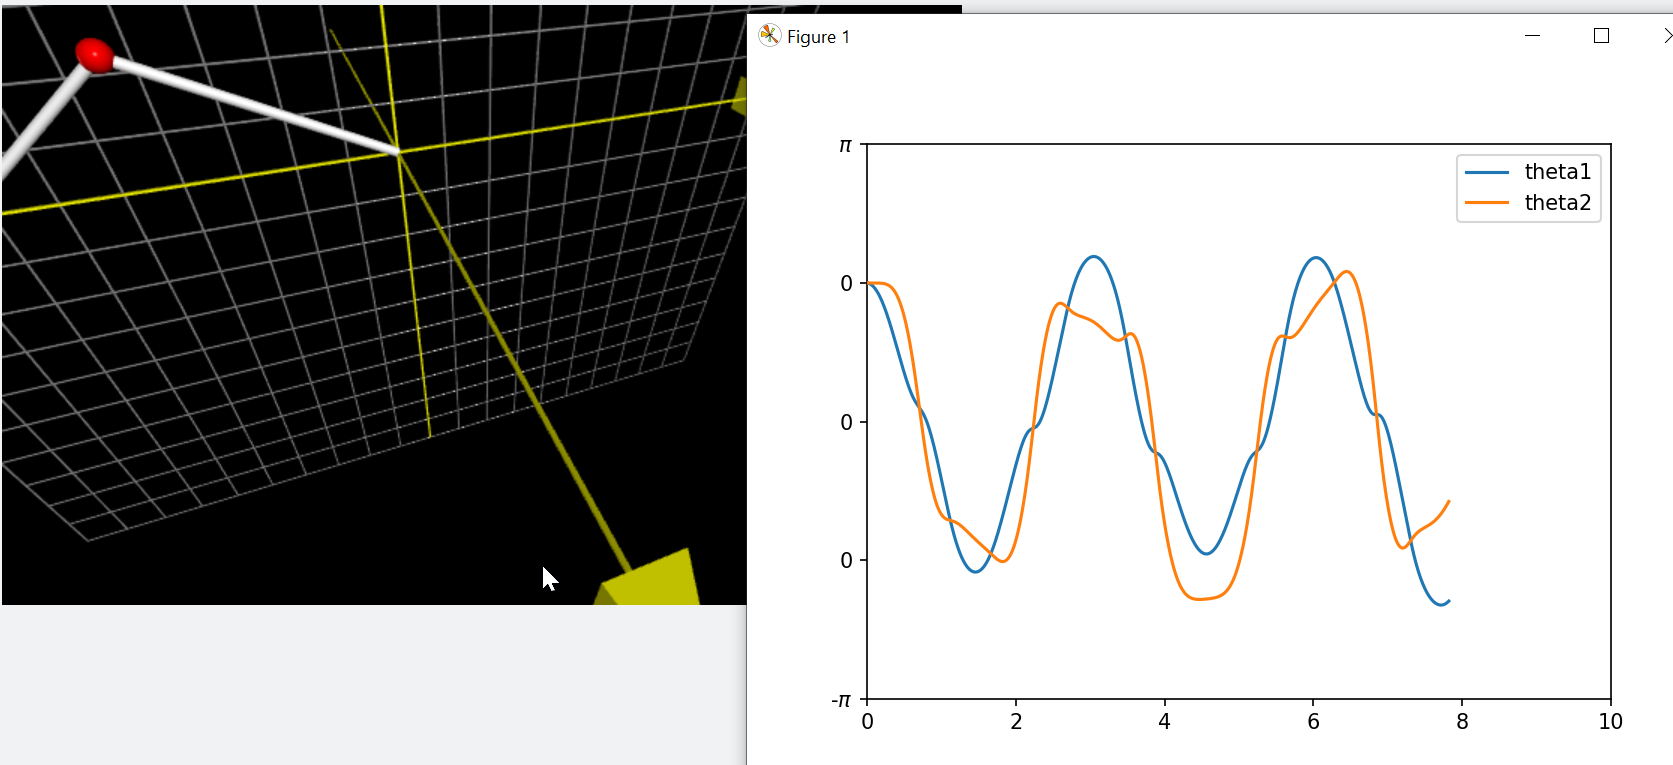Click the π tick label on y-axis
1673x765 pixels.
pyautogui.click(x=845, y=146)
